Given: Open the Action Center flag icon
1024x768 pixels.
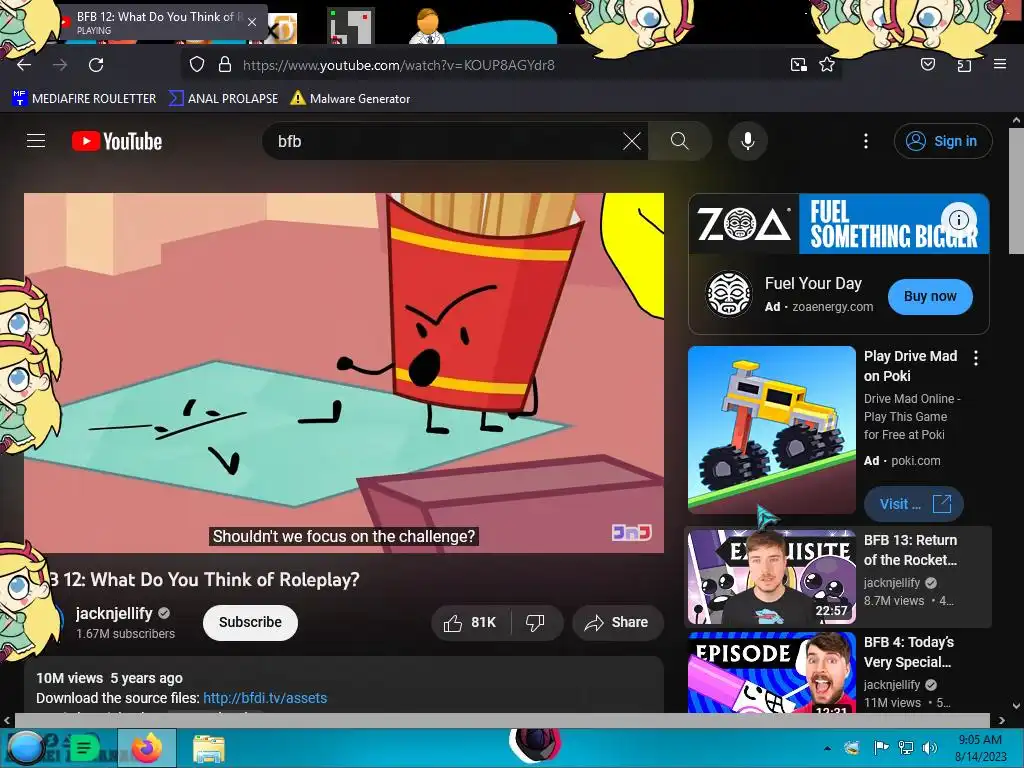Looking at the screenshot, I should 881,748.
